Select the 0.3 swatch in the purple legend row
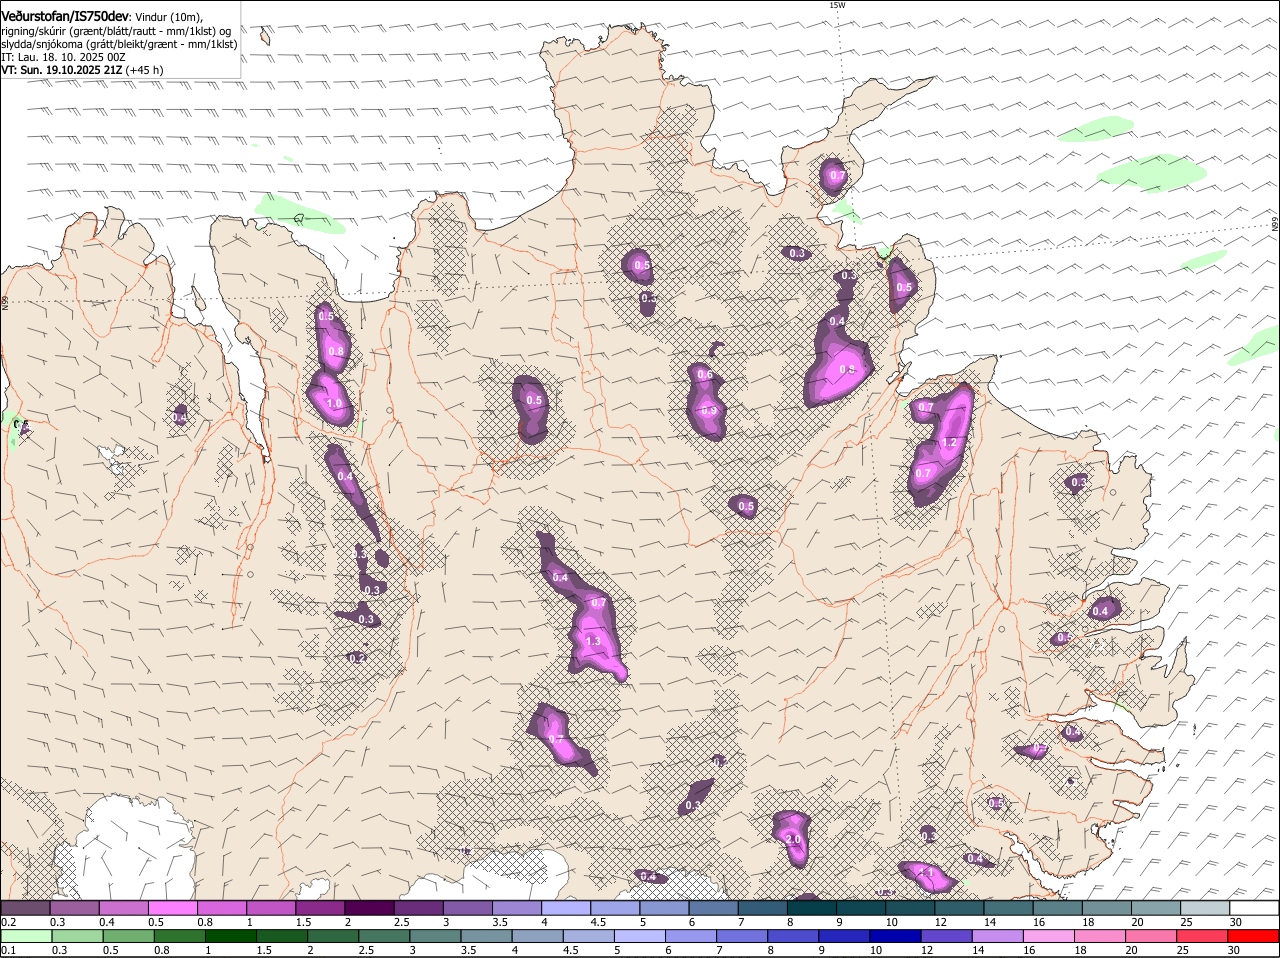 (74, 908)
